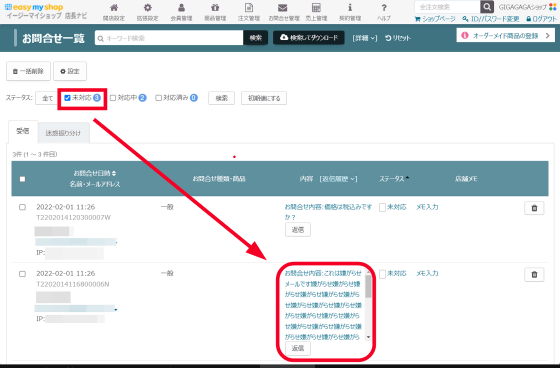The width and height of the screenshot is (560, 368).
Task: Click the 3件 (1～3 件目) result count
Action: tap(35, 154)
